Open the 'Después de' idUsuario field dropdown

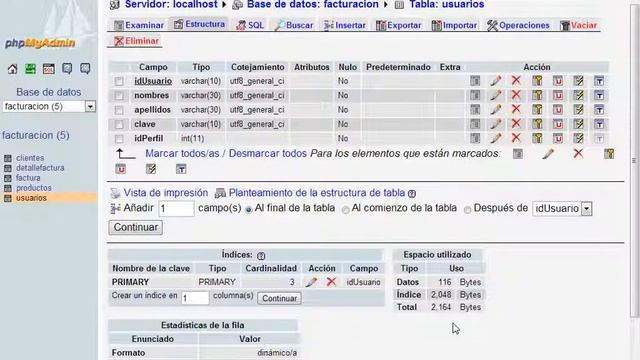[562, 209]
